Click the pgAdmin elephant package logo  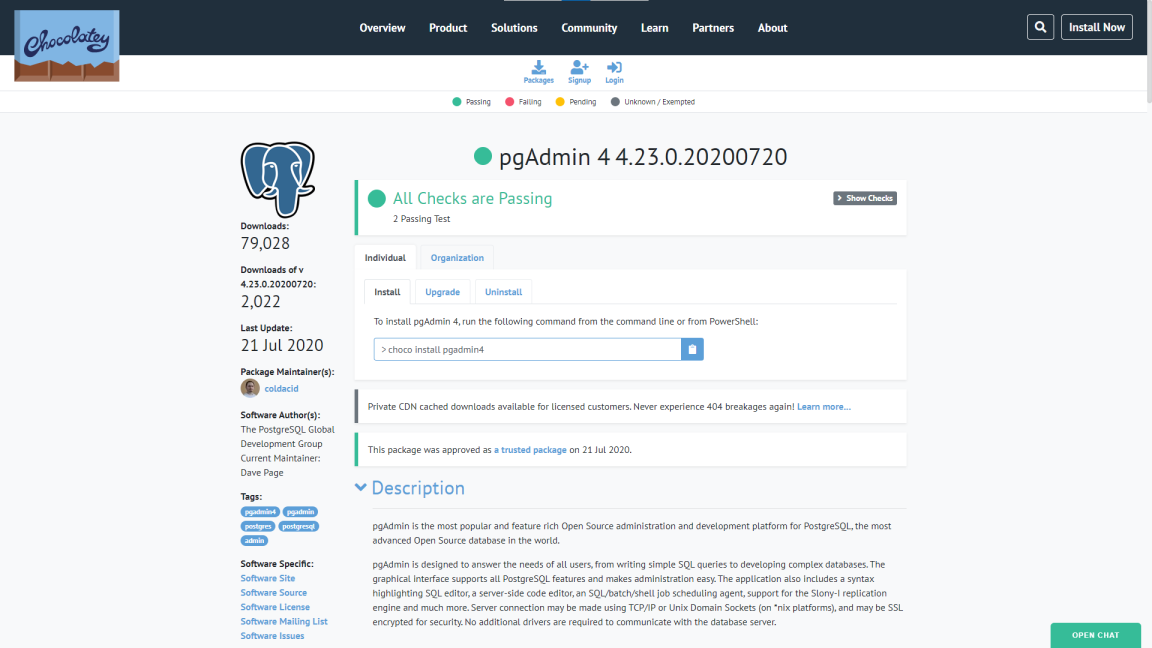point(278,179)
